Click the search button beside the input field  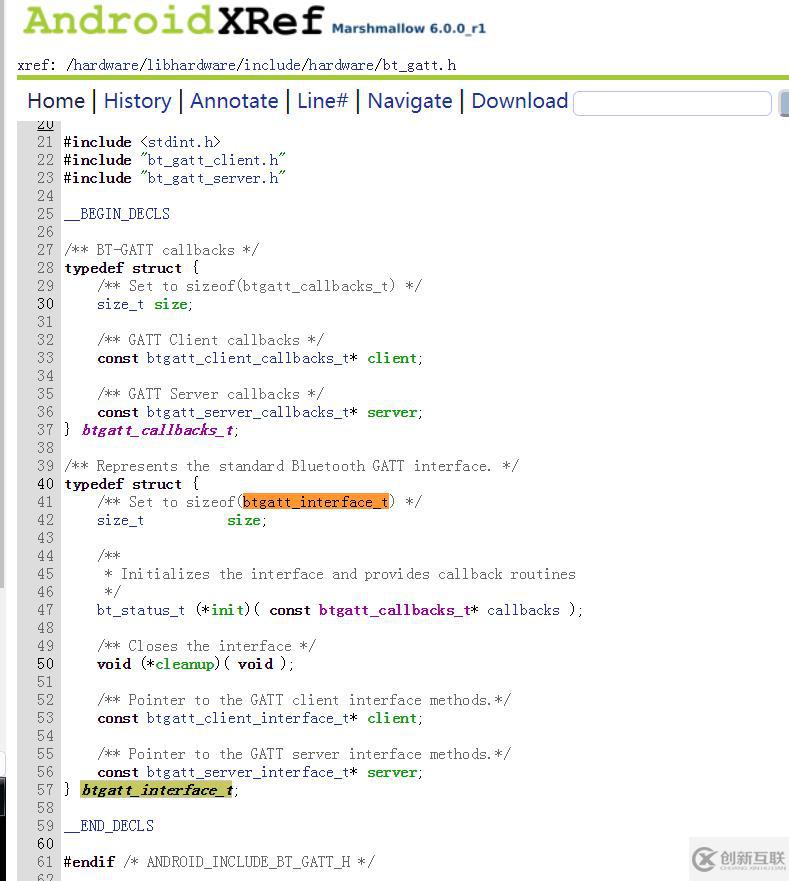784,103
